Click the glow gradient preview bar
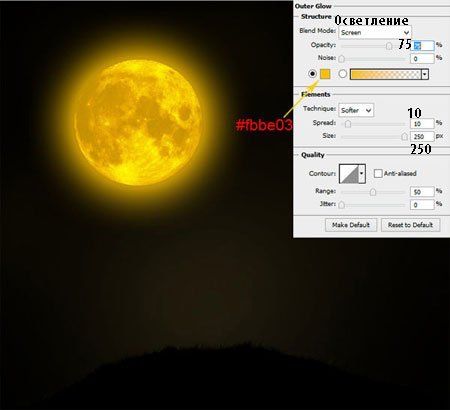 click(385, 74)
